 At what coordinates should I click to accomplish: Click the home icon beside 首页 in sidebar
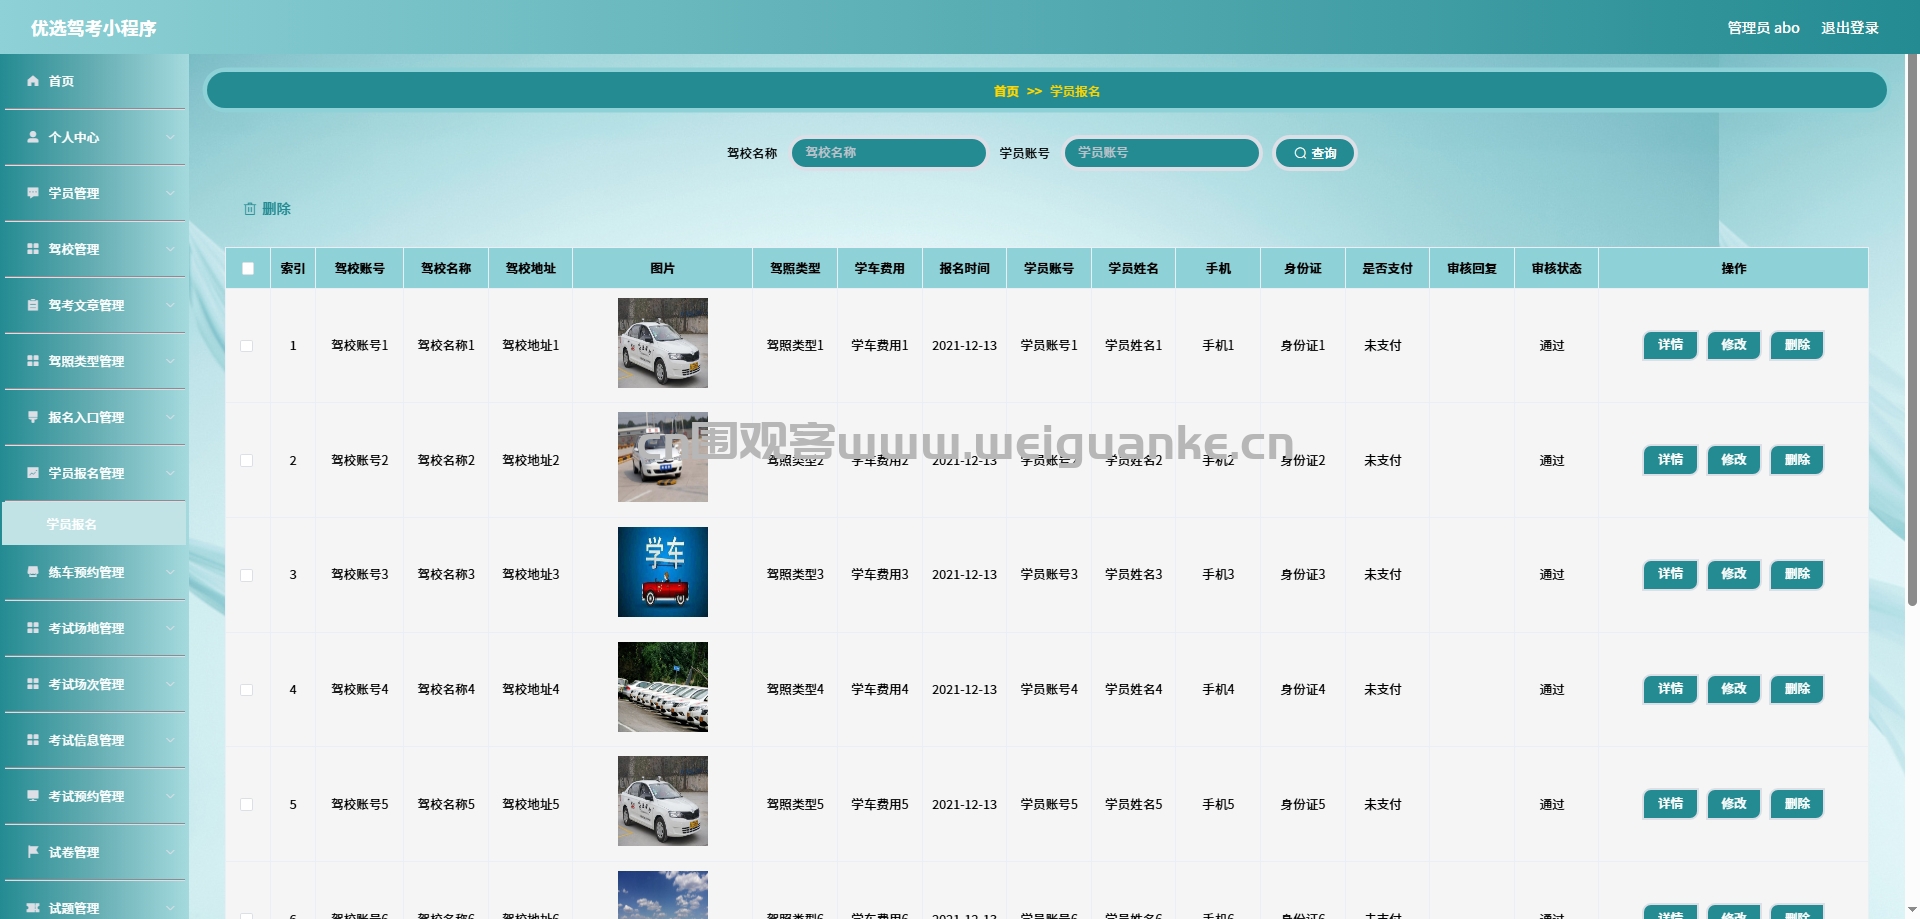(33, 81)
